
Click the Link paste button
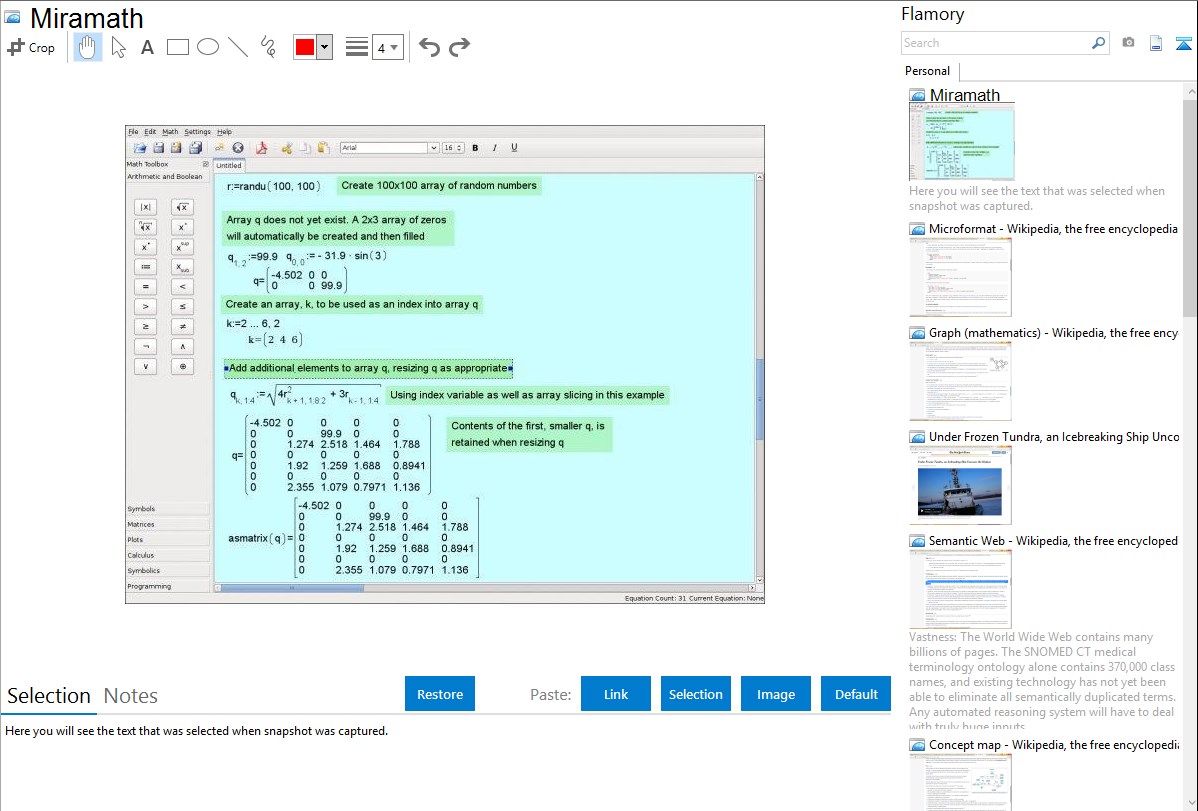coord(616,694)
